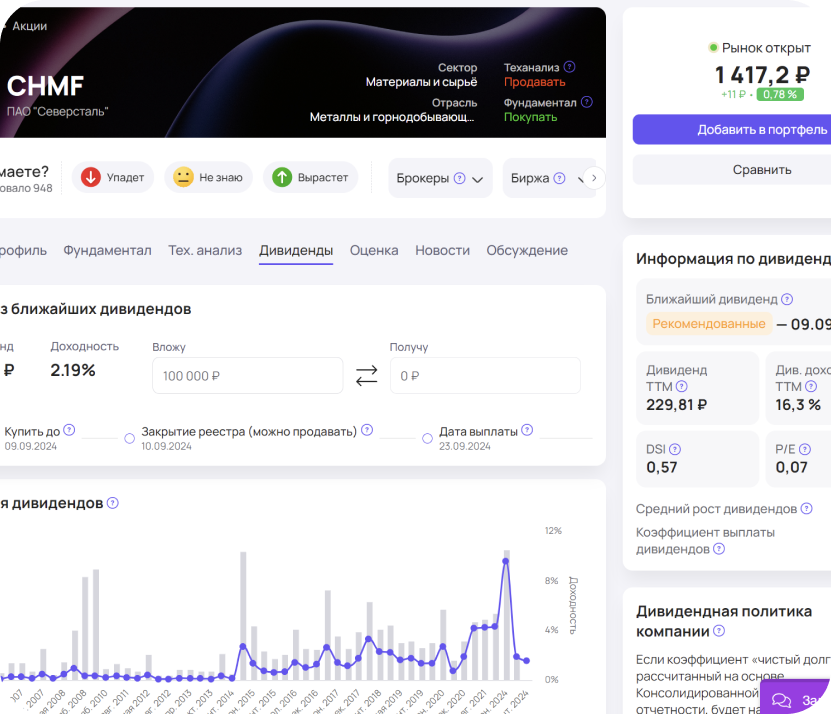Open the chat widget button
831x714 pixels.
(x=794, y=698)
